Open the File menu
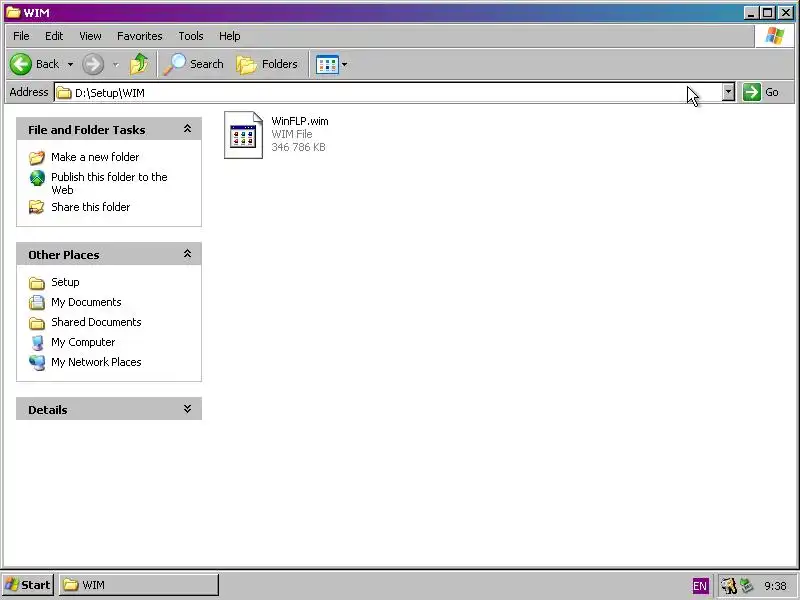The image size is (800, 600). pyautogui.click(x=21, y=36)
